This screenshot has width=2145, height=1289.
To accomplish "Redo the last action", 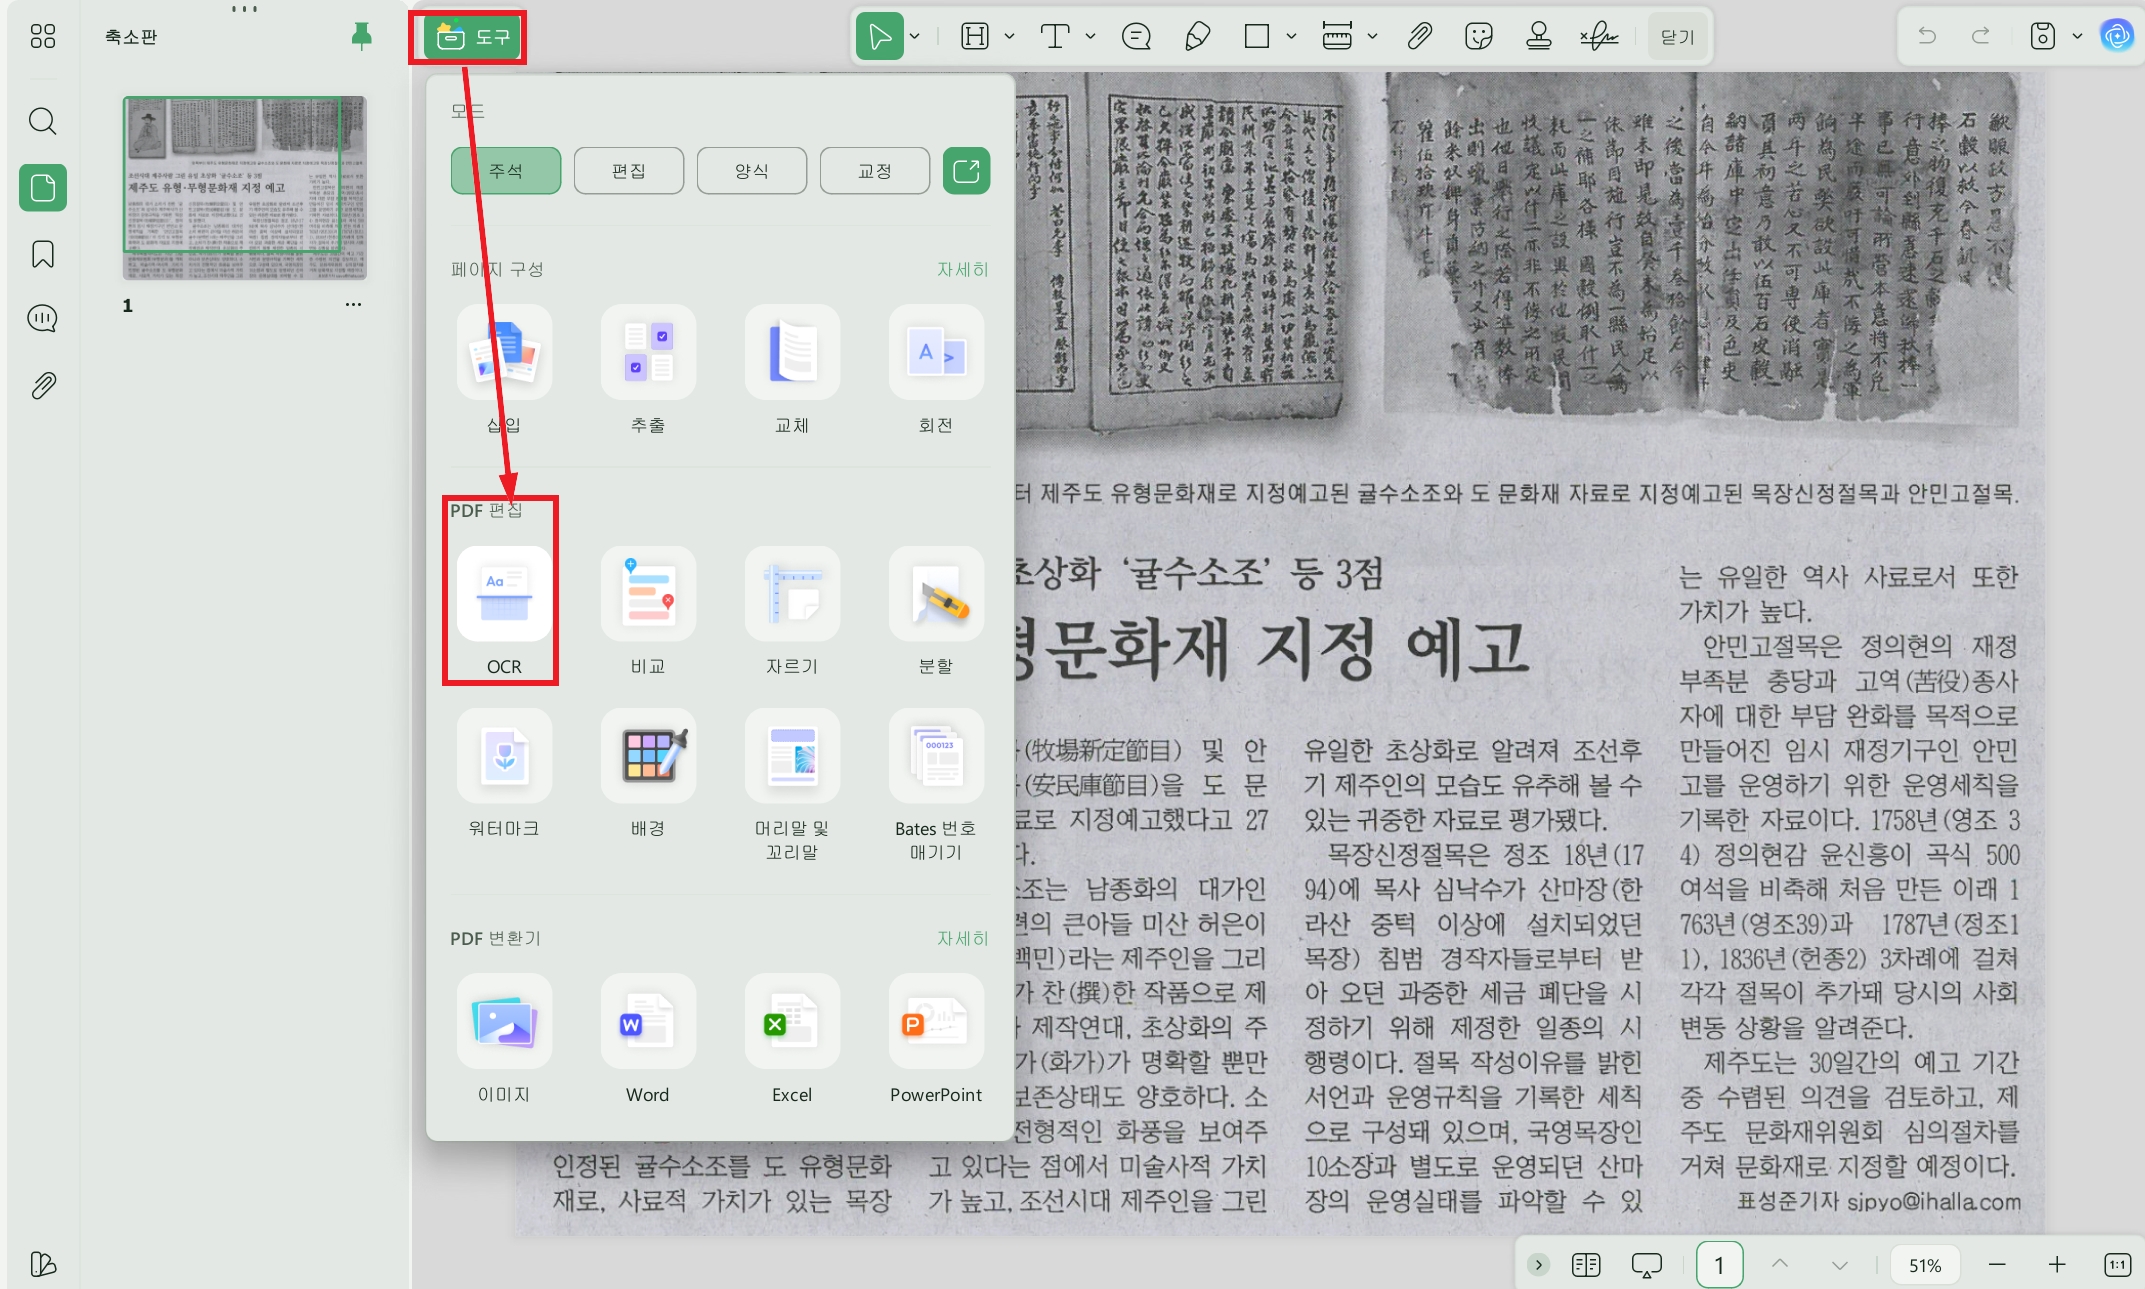I will (x=1981, y=37).
